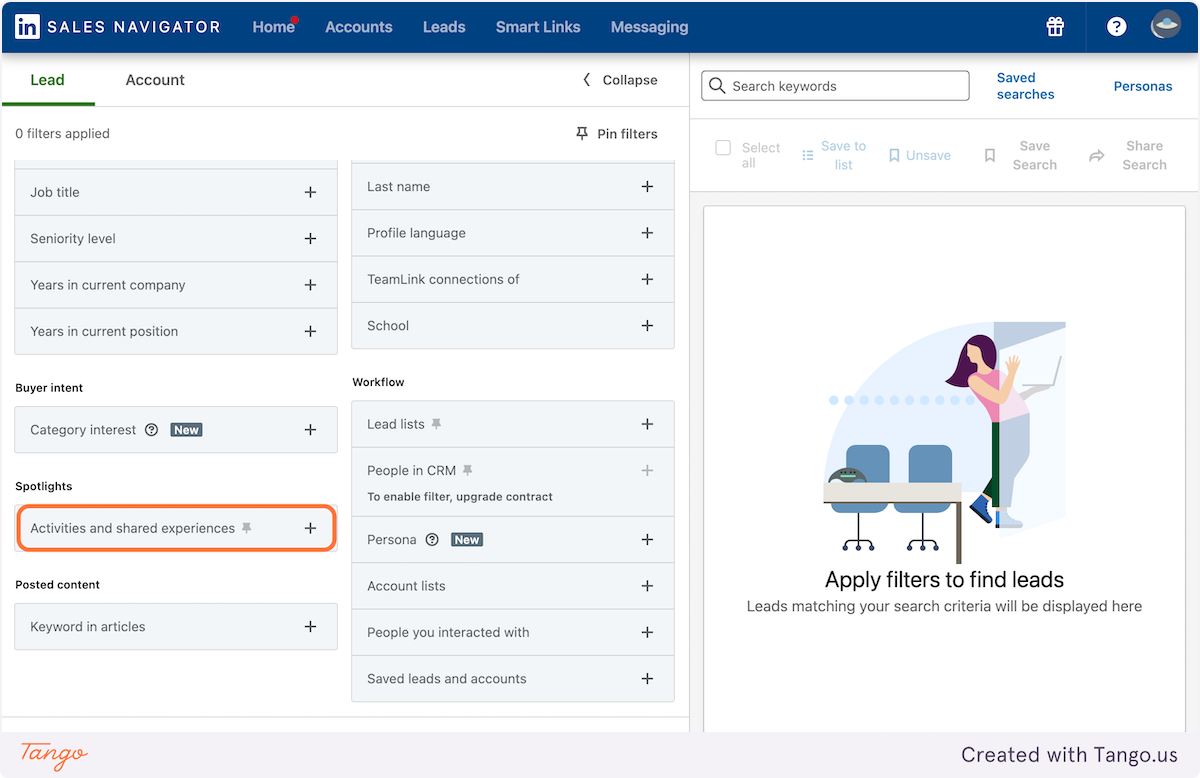Expand the Years in current company filter
The width and height of the screenshot is (1200, 778).
pyautogui.click(x=310, y=285)
